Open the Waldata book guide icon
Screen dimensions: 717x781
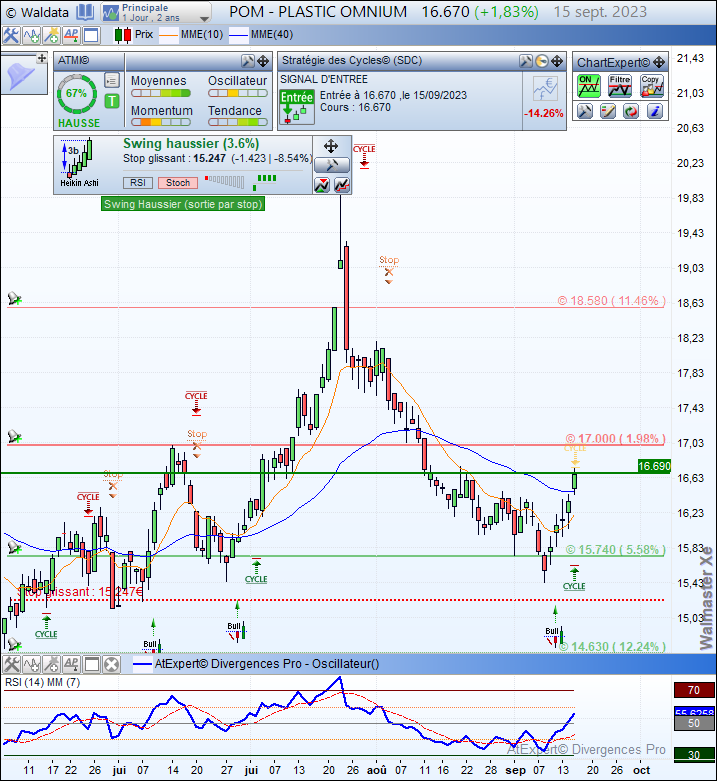point(85,12)
